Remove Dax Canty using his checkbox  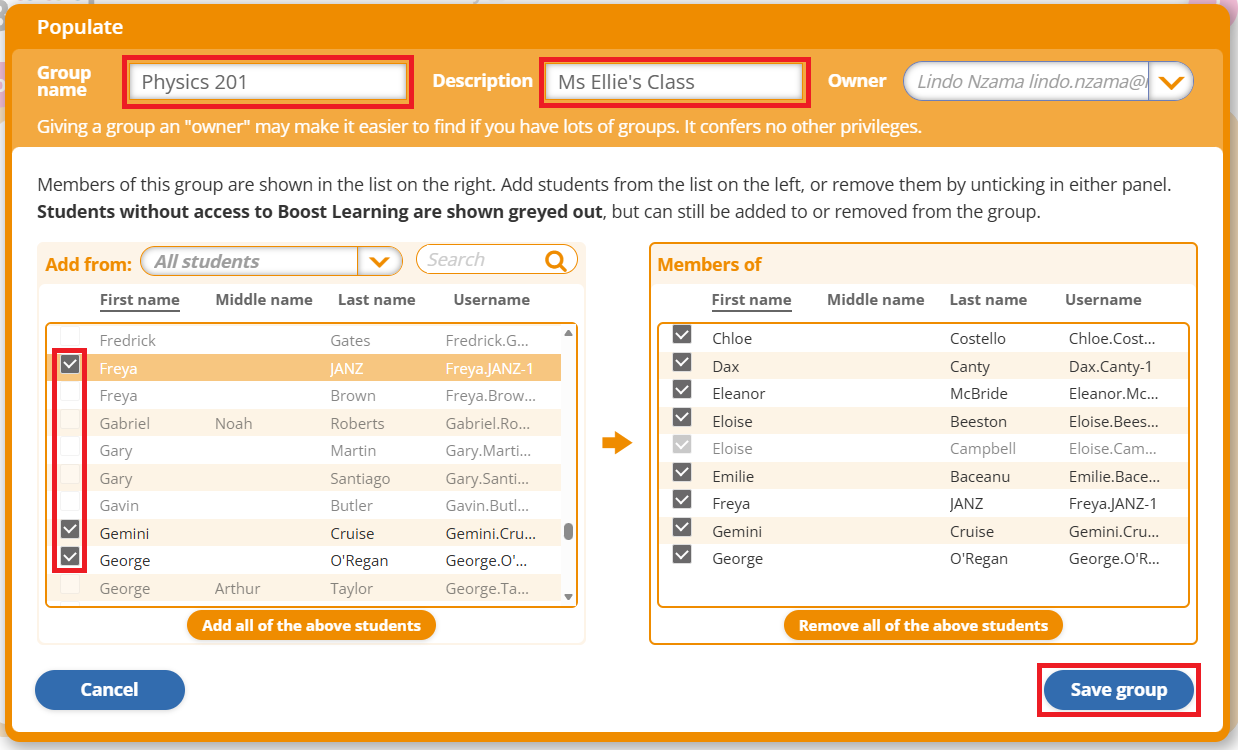point(682,363)
